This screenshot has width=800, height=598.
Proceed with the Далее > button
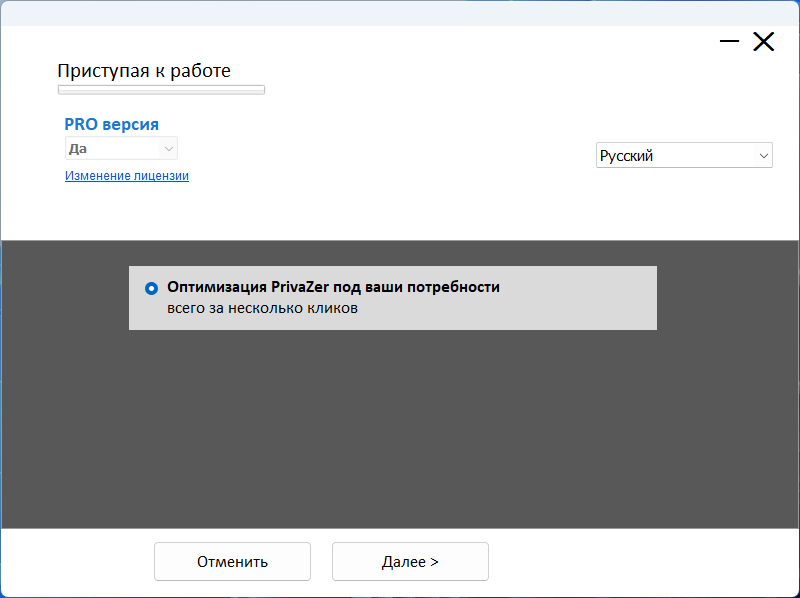[410, 561]
